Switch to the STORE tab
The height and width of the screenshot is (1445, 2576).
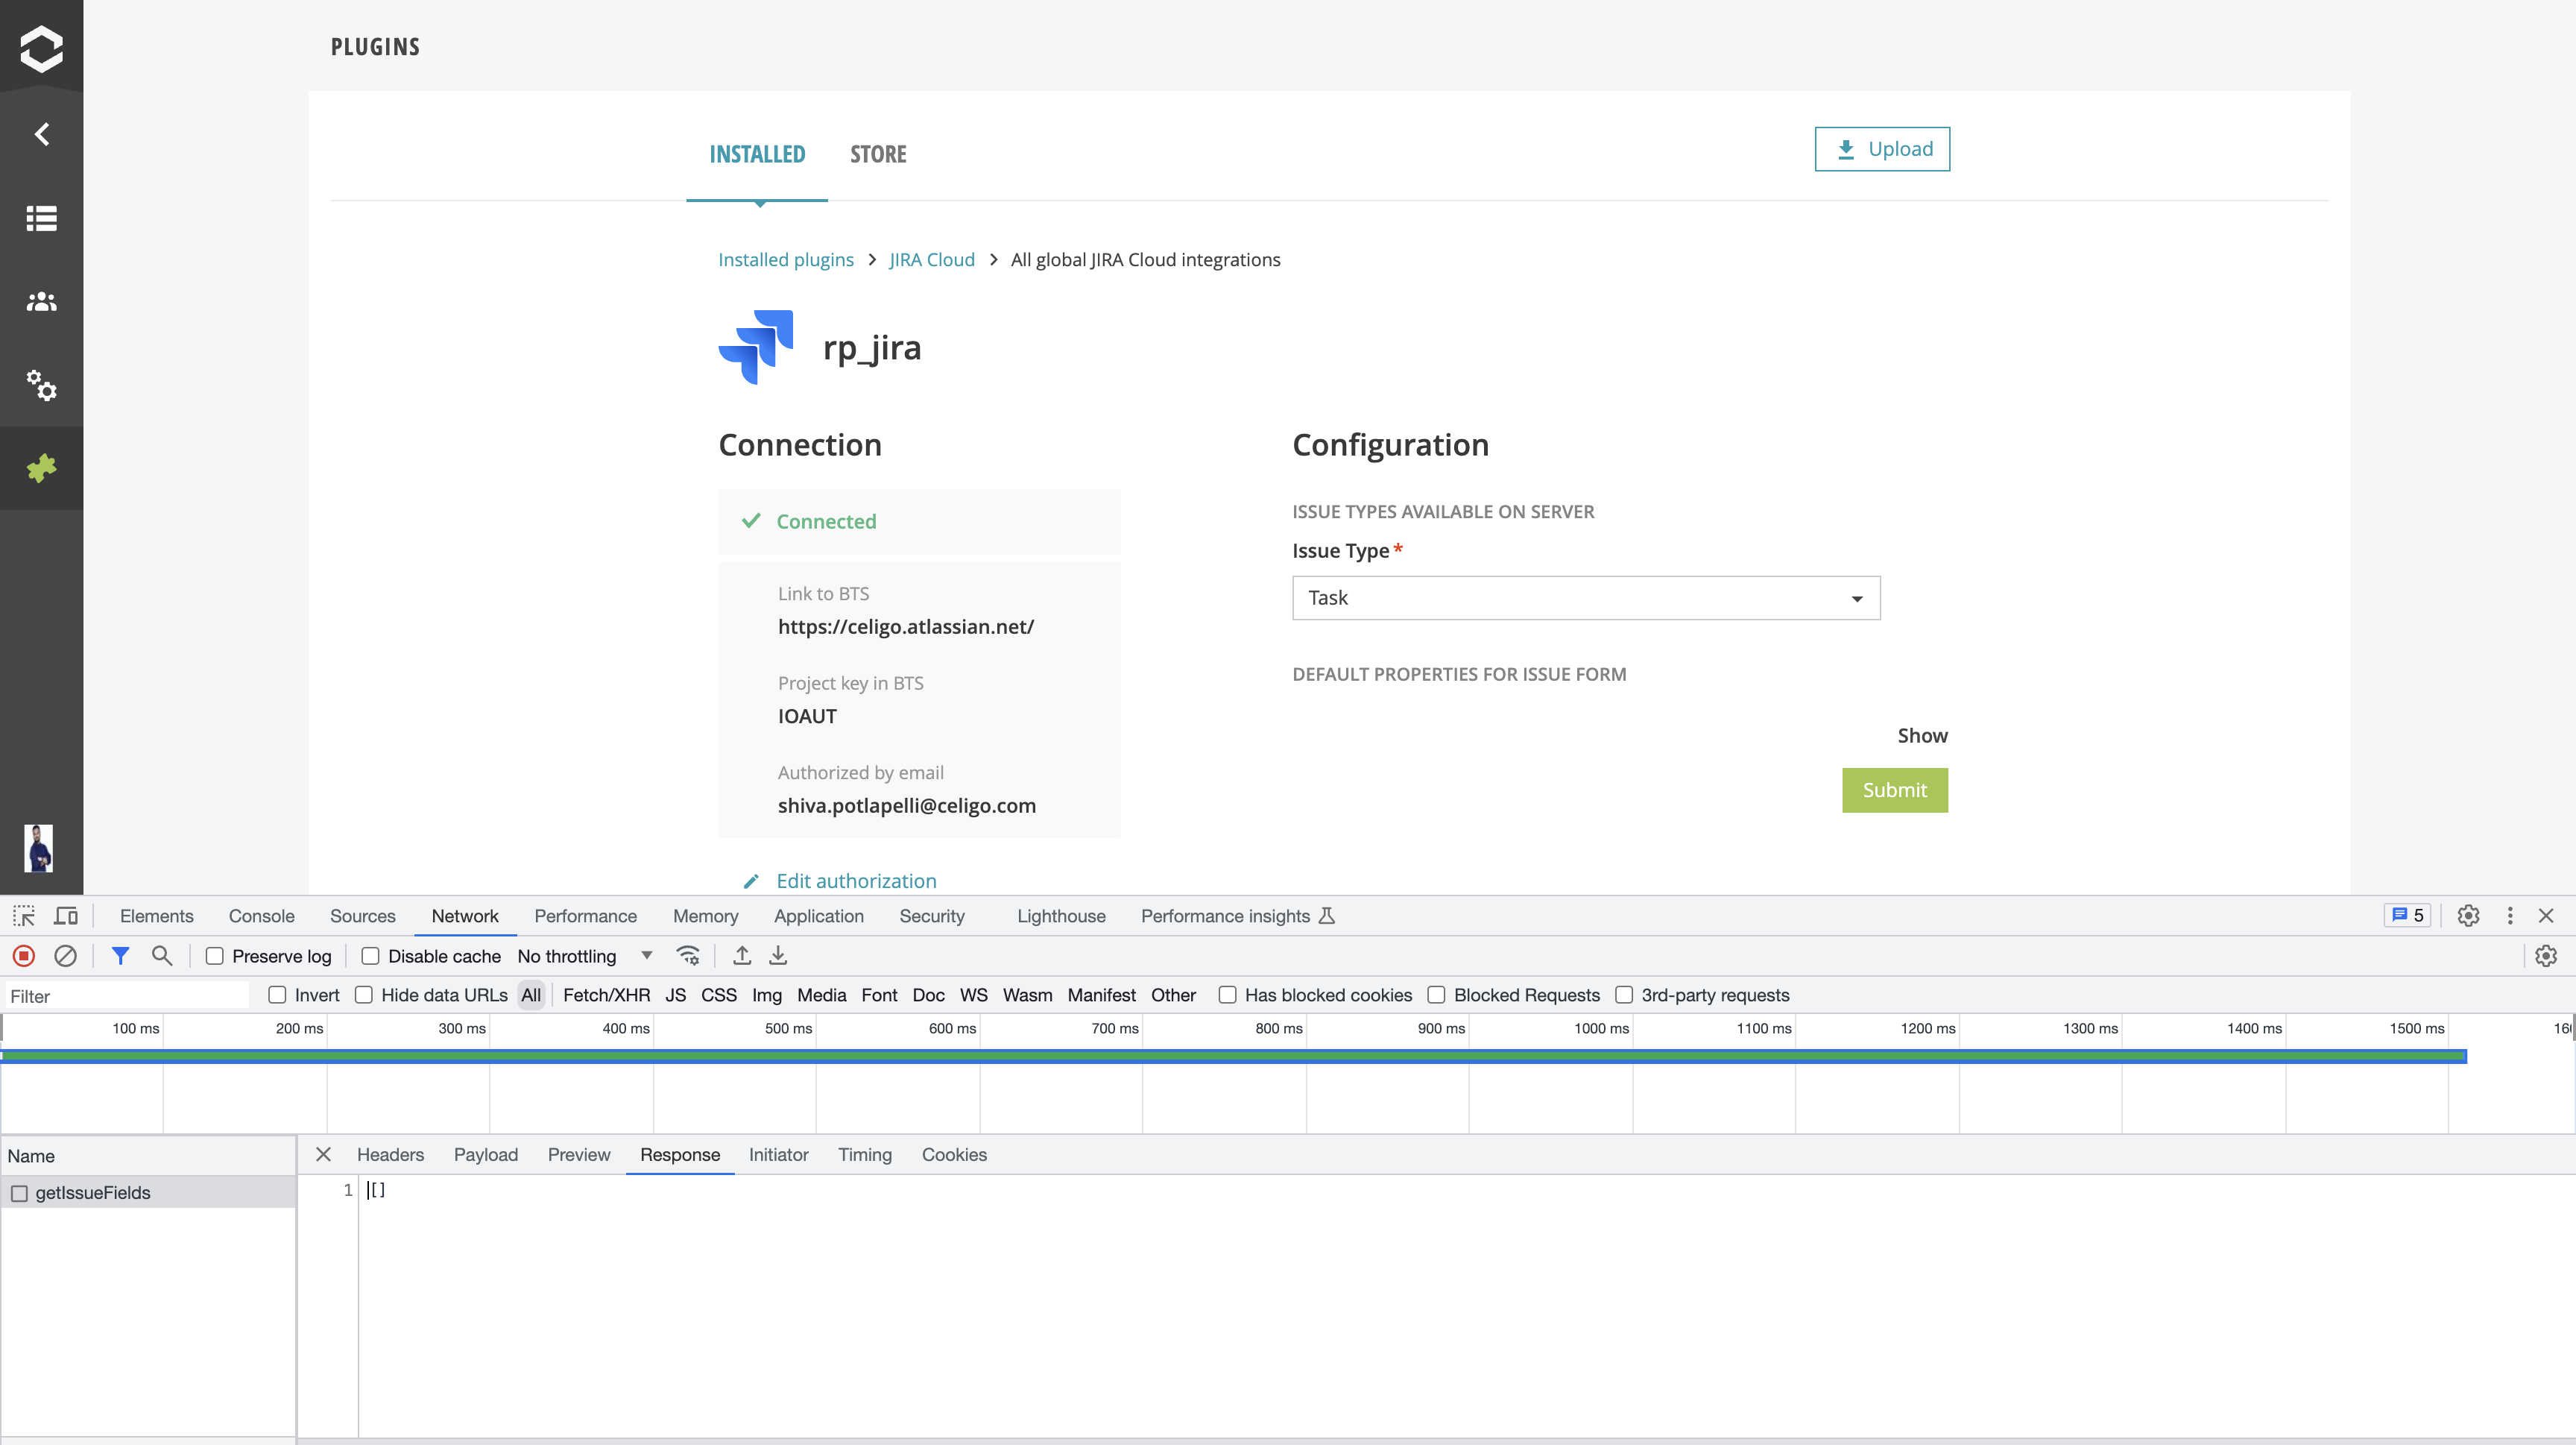pos(877,154)
